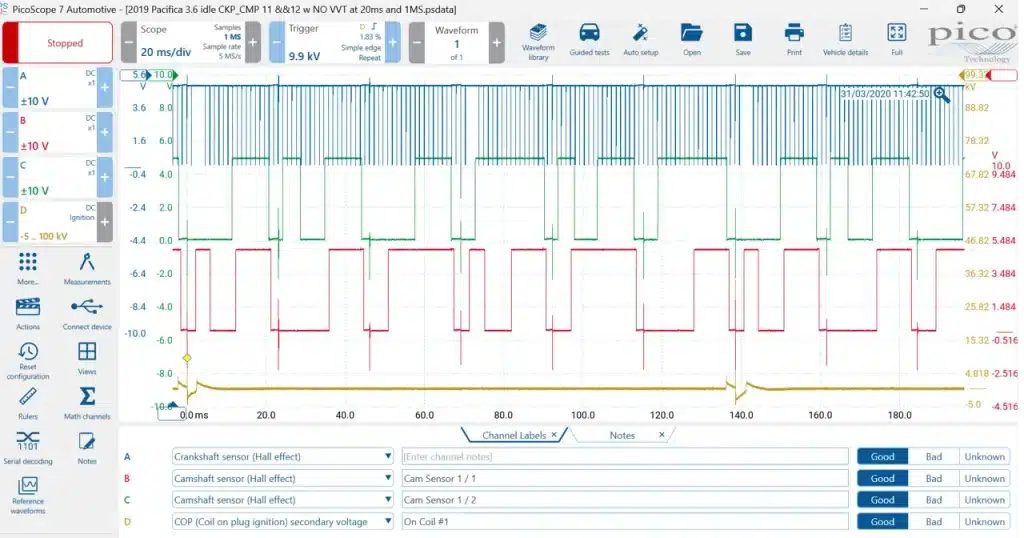Expand Channel A Crankshaft sensor dropdown

pos(387,456)
